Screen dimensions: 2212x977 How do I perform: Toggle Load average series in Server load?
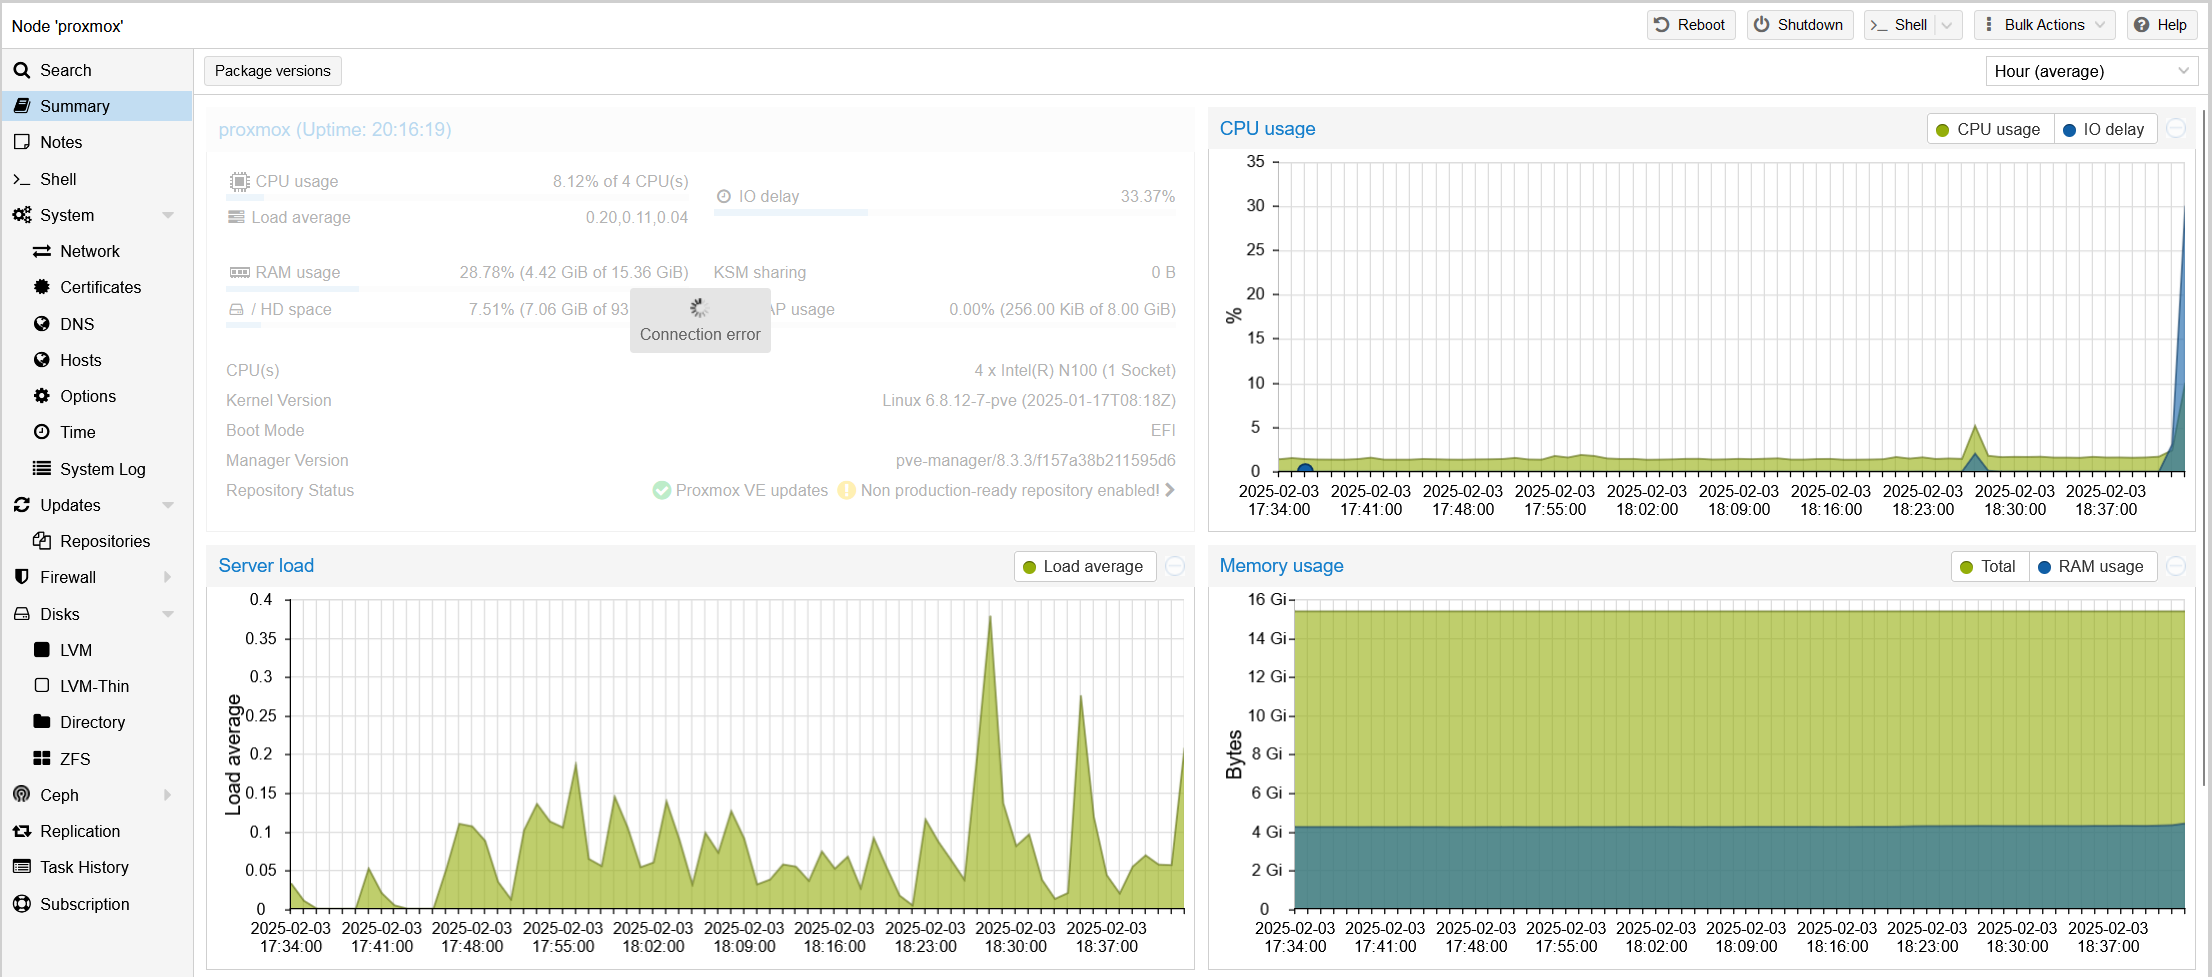point(1084,566)
